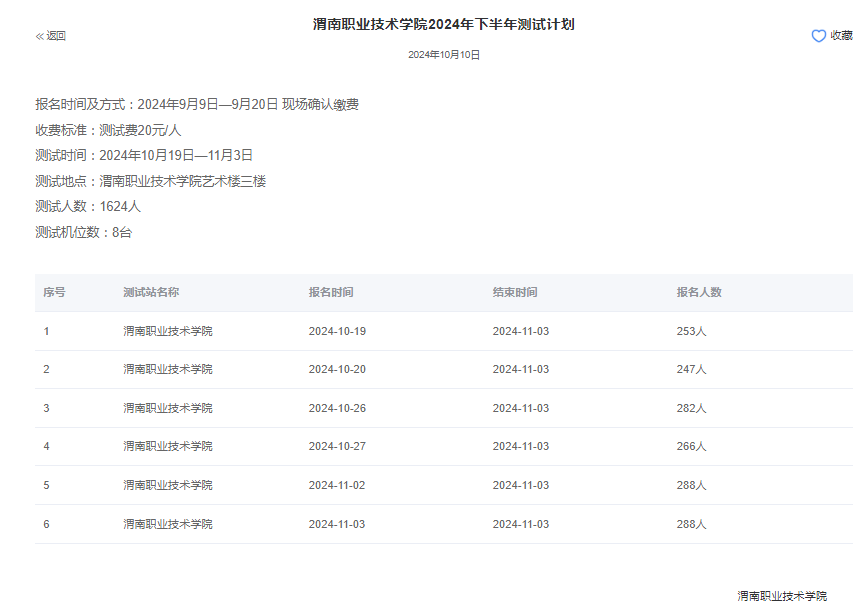Click the 报名人数 column header

tap(698, 293)
